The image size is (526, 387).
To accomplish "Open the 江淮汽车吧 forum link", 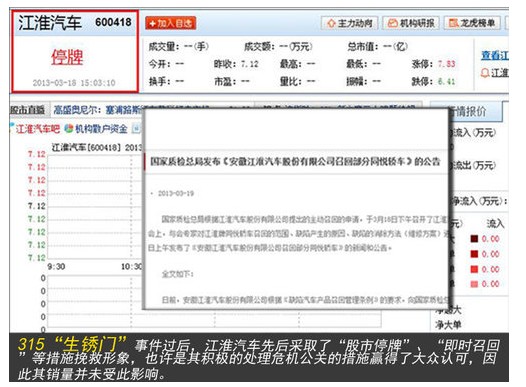I will 38,129.
